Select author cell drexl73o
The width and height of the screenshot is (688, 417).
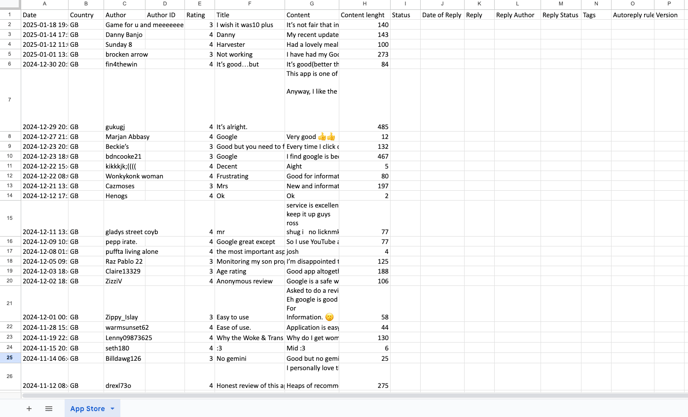click(x=124, y=377)
